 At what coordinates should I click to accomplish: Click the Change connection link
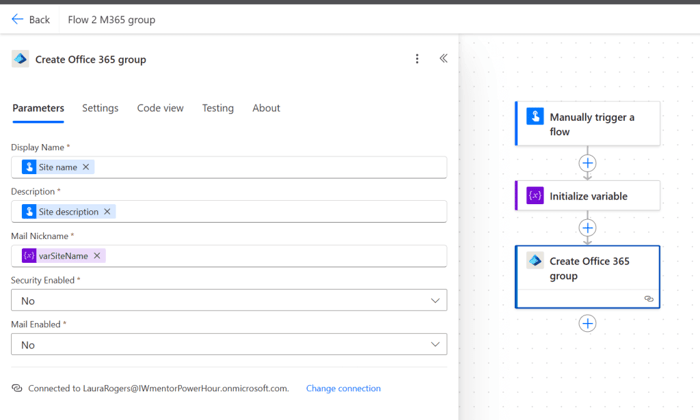coord(343,388)
